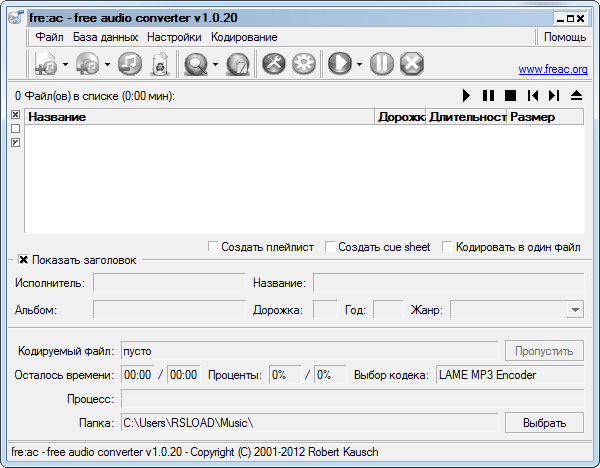The image size is (600, 468).
Task: Pause encoding with the round pause icon
Action: (382, 64)
